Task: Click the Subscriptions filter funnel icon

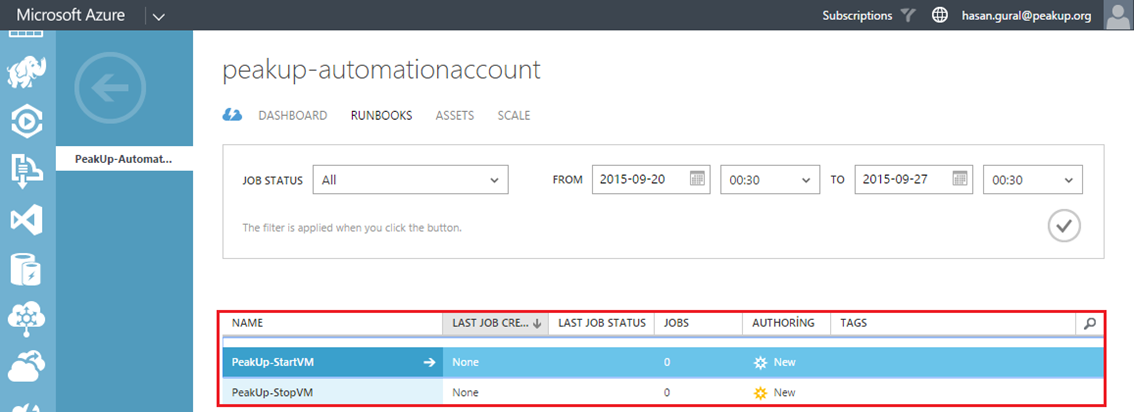Action: click(x=908, y=16)
